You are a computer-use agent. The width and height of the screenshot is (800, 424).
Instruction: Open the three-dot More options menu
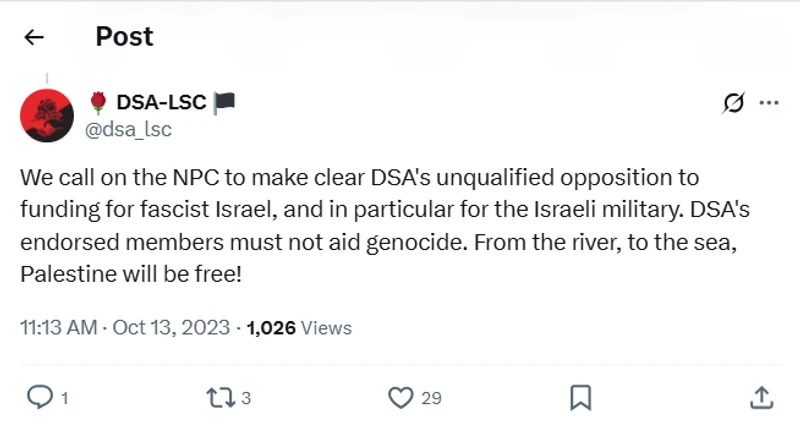769,103
